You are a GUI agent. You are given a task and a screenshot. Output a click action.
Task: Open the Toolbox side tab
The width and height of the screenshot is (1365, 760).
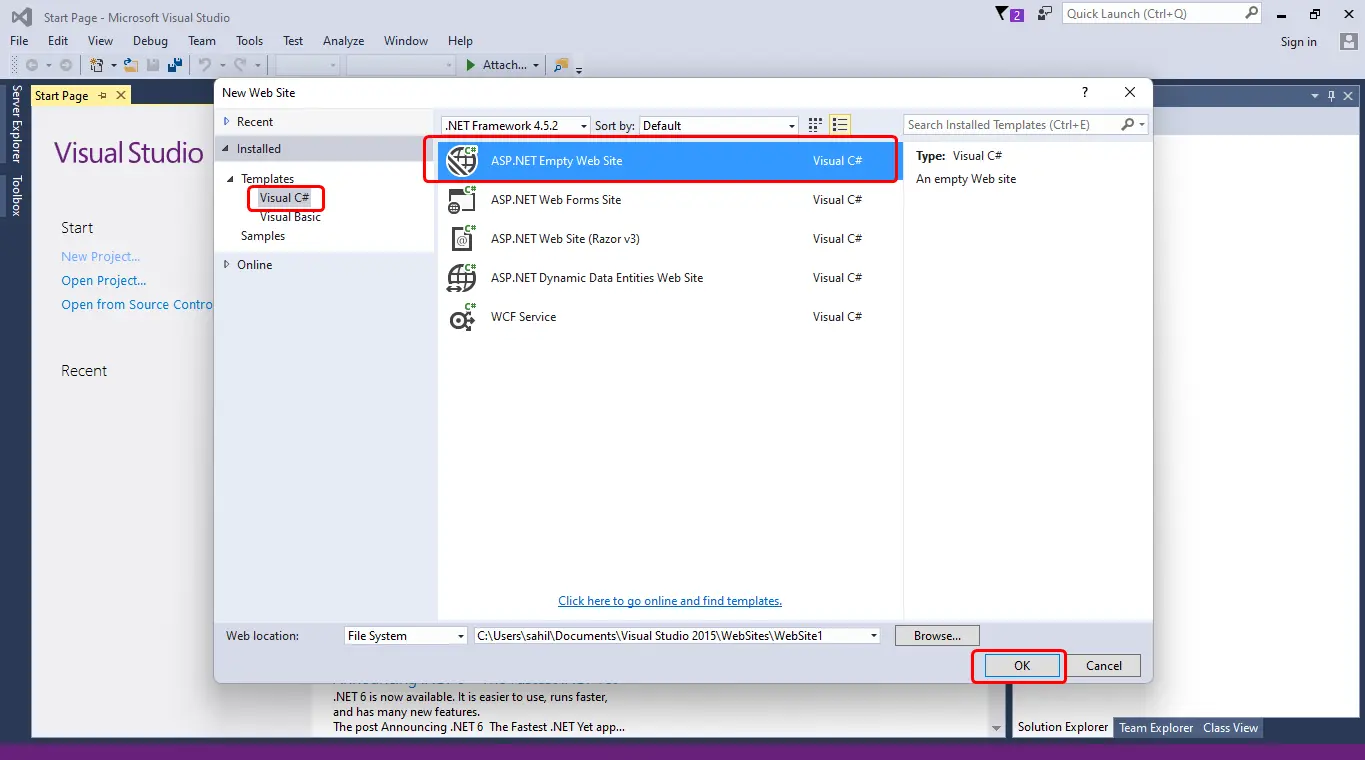point(16,196)
